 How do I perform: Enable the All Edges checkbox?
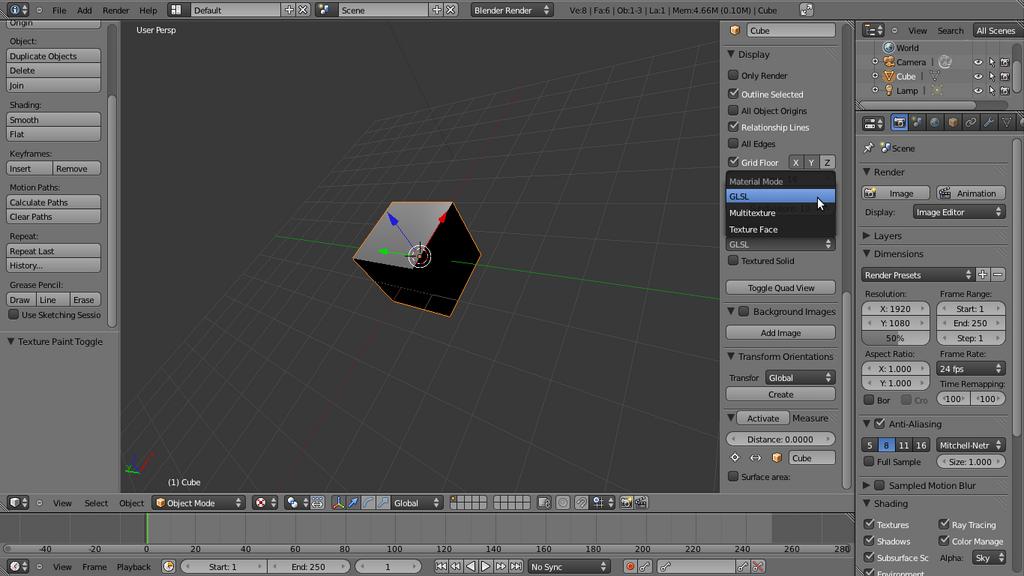pos(733,144)
